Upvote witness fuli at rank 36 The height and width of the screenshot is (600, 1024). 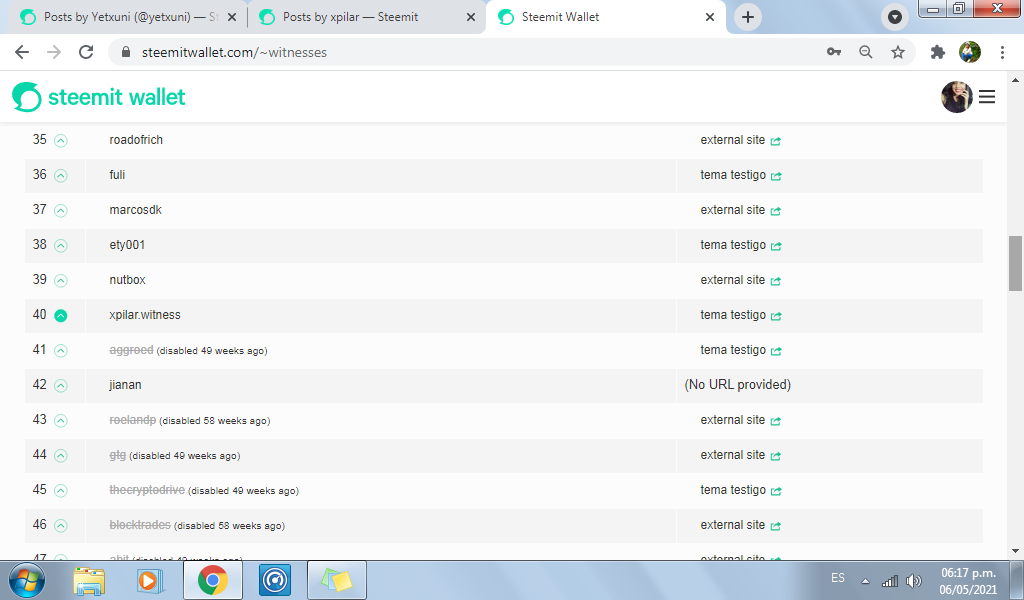(61, 176)
